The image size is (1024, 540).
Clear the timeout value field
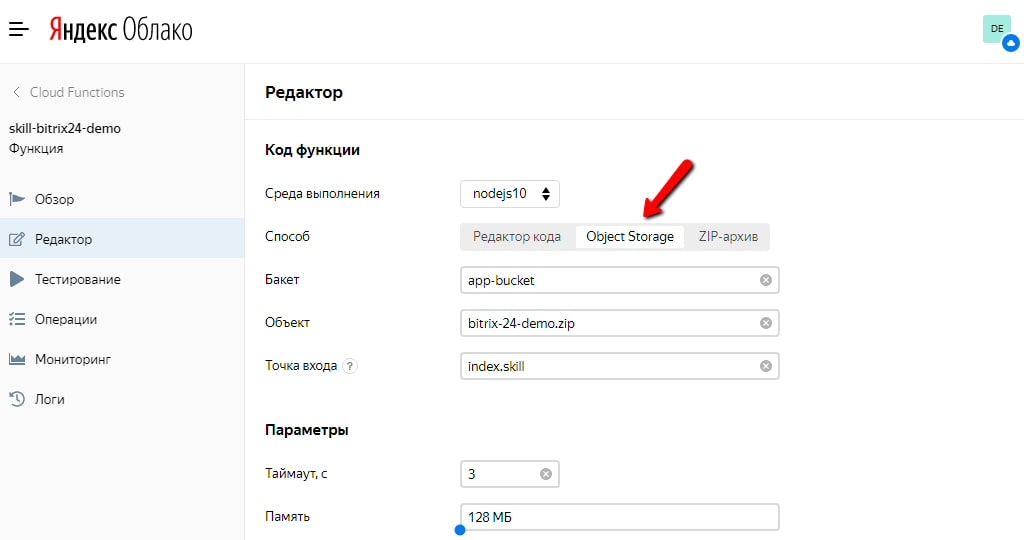(x=546, y=474)
